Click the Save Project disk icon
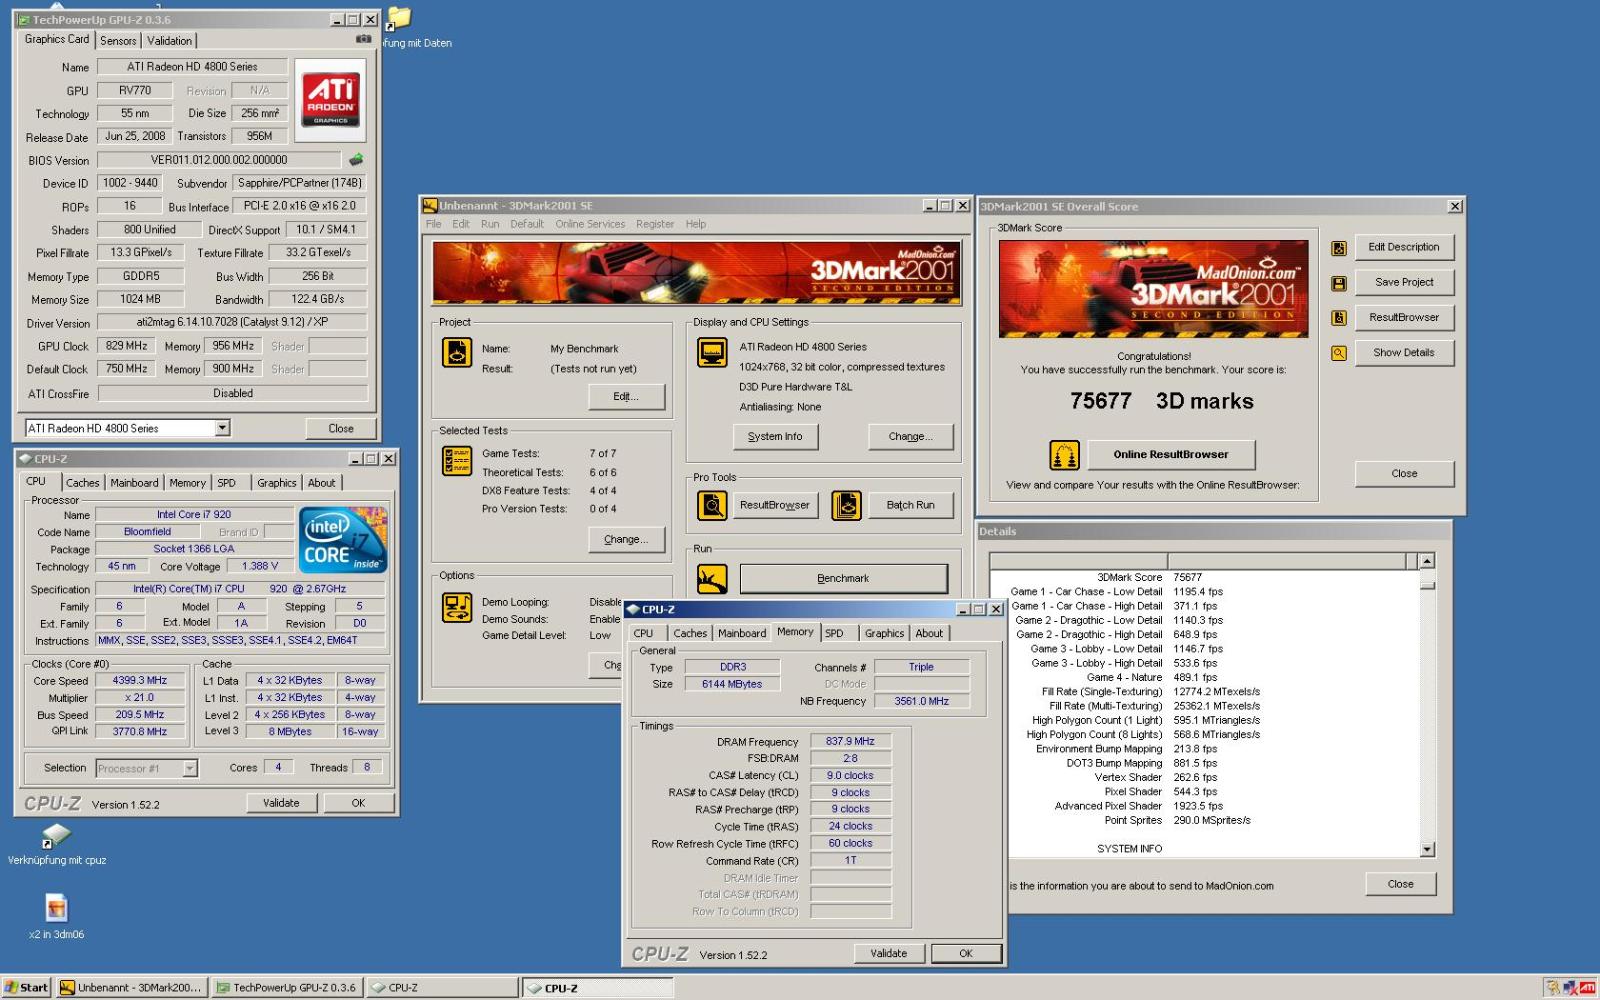This screenshot has width=1600, height=1000. point(1339,283)
